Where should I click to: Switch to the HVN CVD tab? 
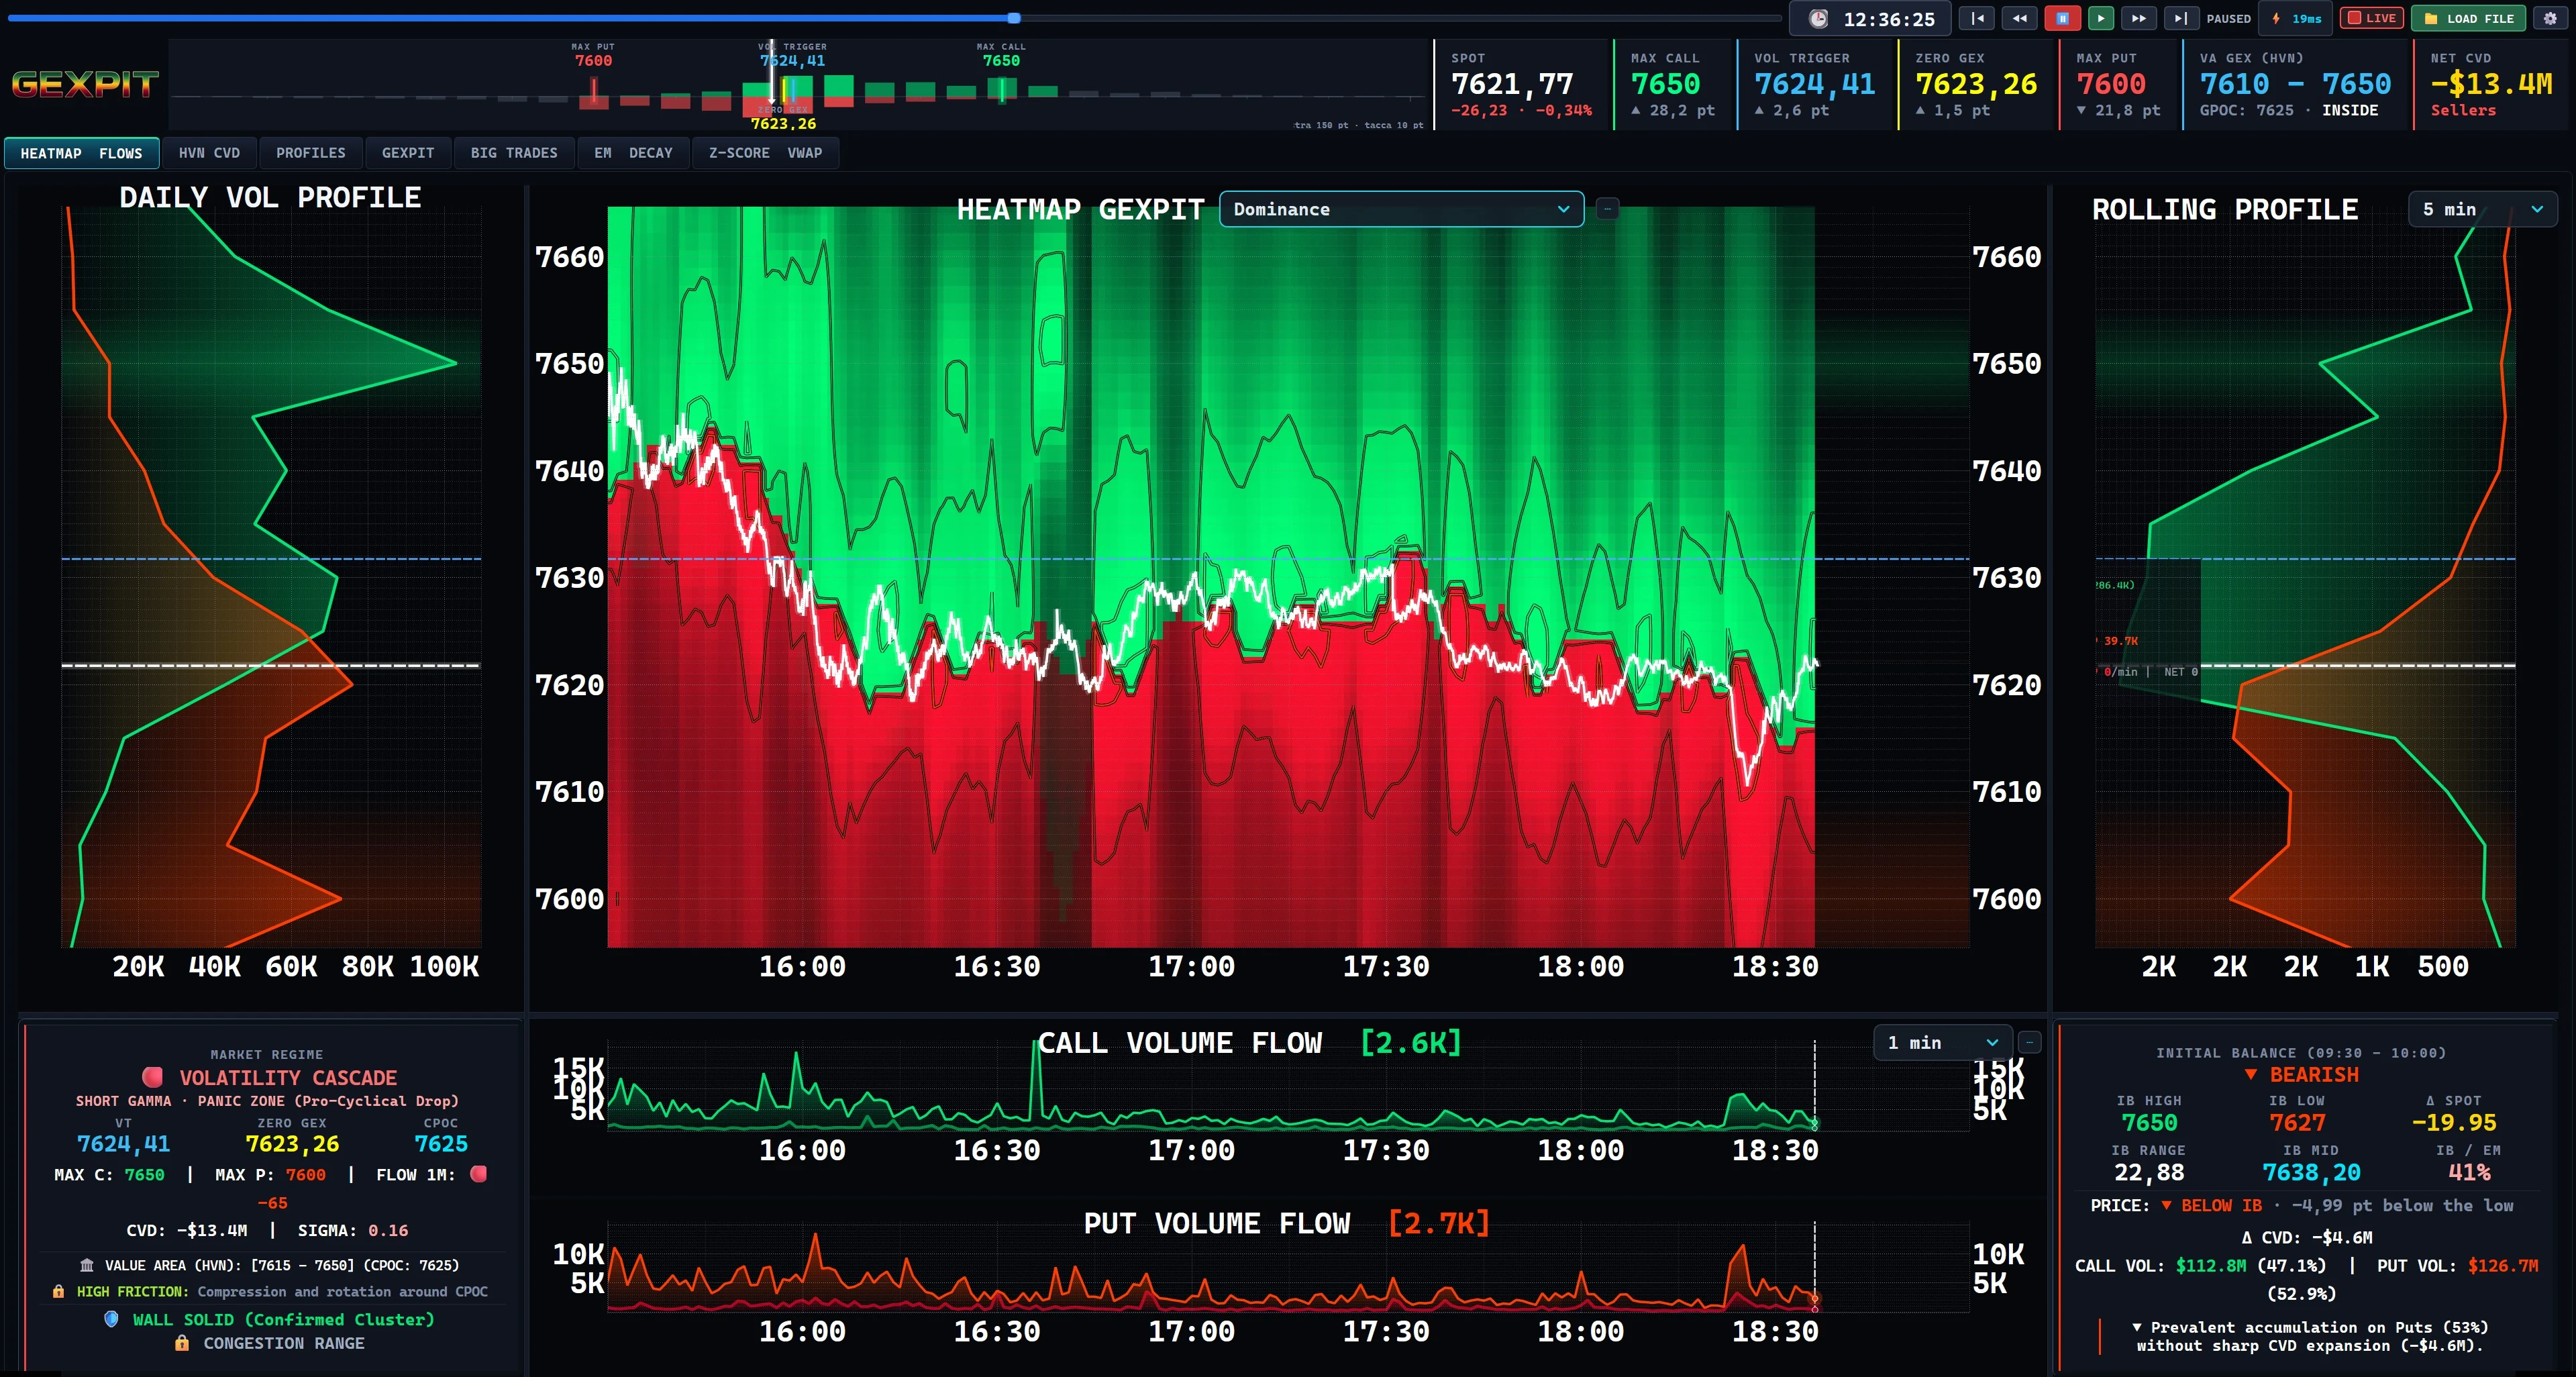pyautogui.click(x=209, y=153)
